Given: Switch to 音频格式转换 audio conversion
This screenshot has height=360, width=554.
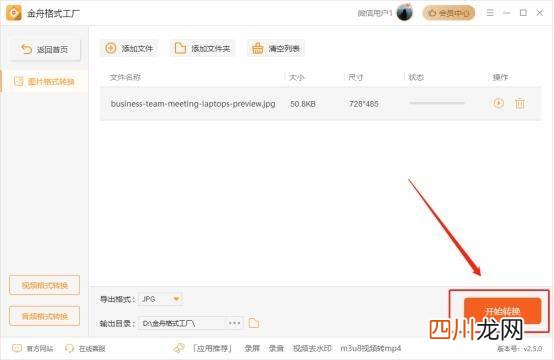Looking at the screenshot, I should click(45, 316).
